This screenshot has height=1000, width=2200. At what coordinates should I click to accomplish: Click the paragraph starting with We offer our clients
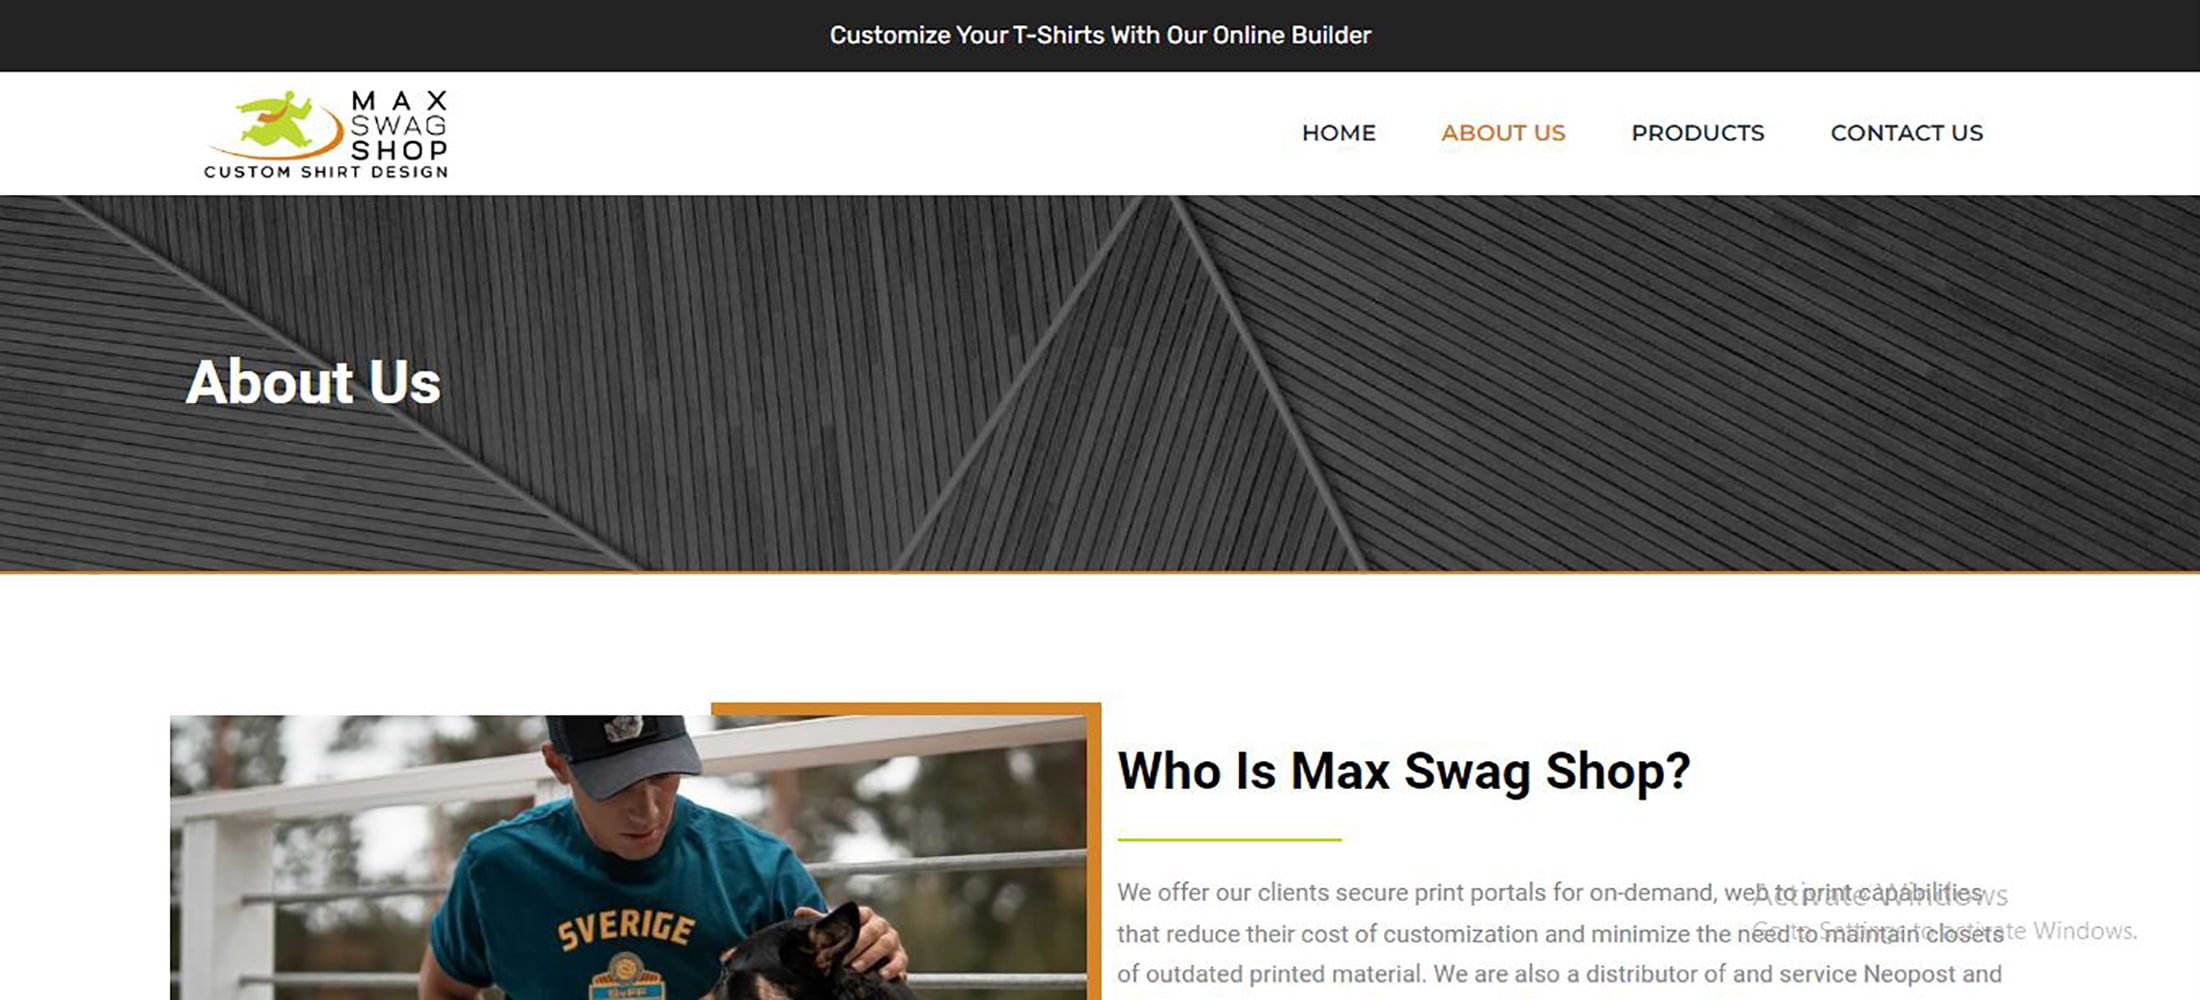pos(1560,934)
